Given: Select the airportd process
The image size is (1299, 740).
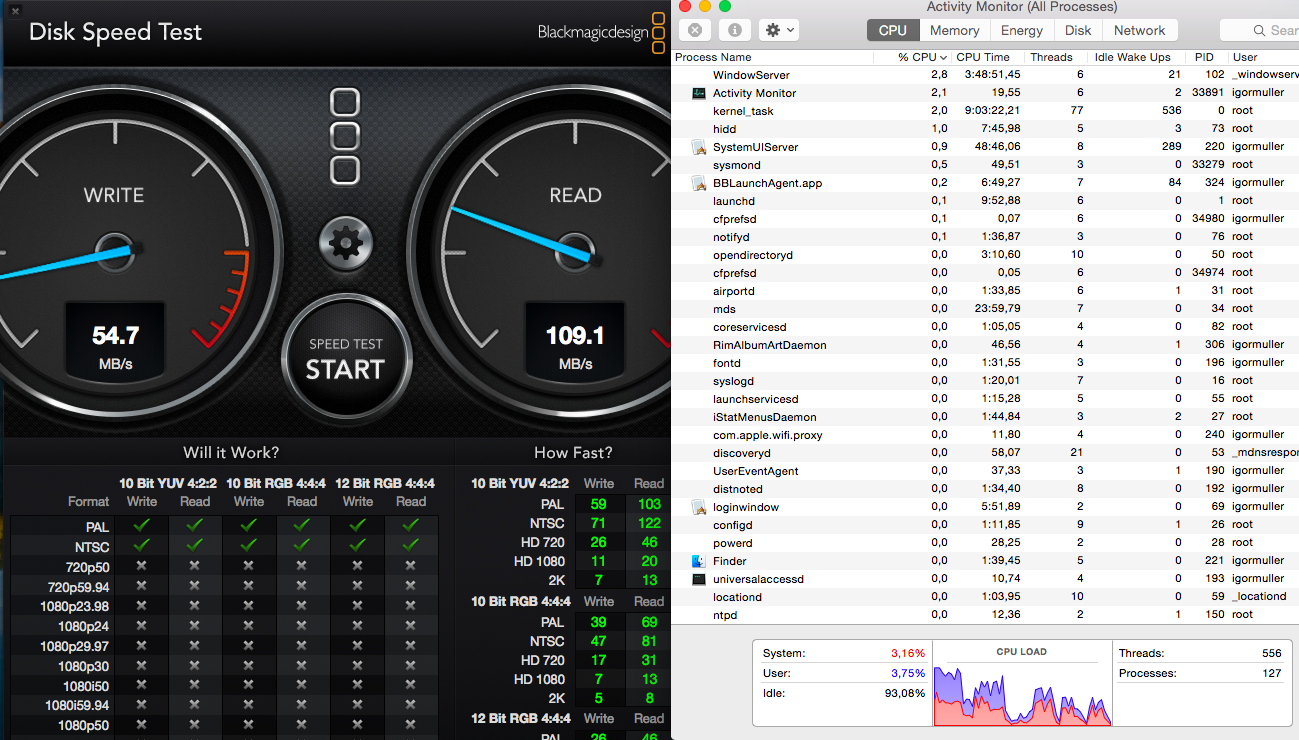Looking at the screenshot, I should pyautogui.click(x=985, y=291).
